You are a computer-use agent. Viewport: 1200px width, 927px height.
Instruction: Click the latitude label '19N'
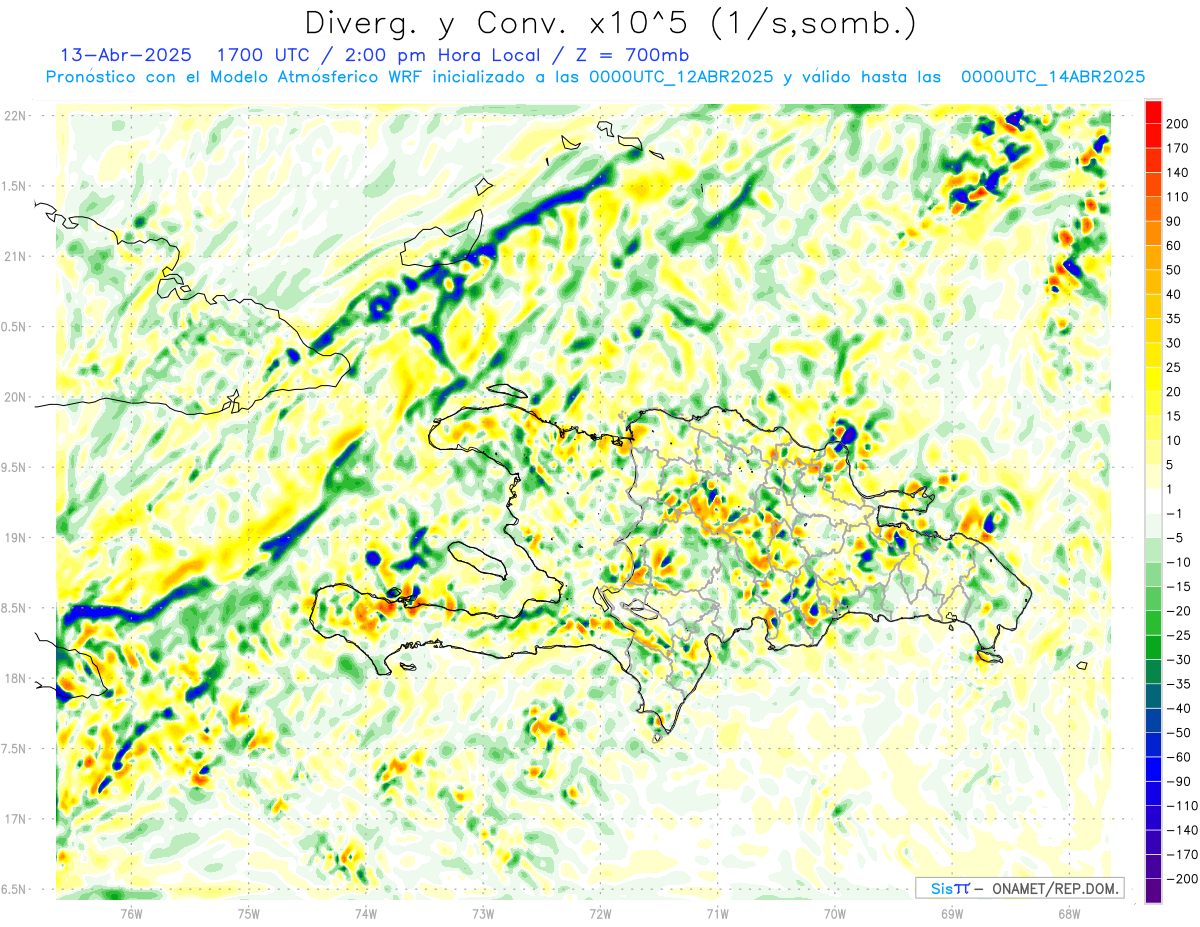[17, 537]
